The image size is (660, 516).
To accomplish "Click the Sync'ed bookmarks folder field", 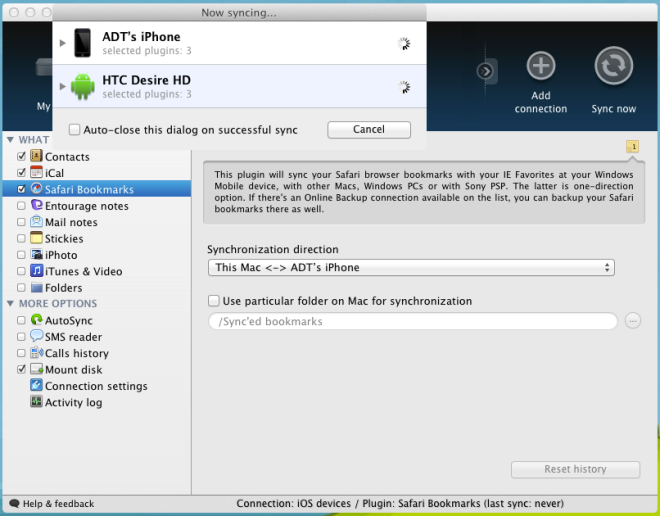I will 412,322.
